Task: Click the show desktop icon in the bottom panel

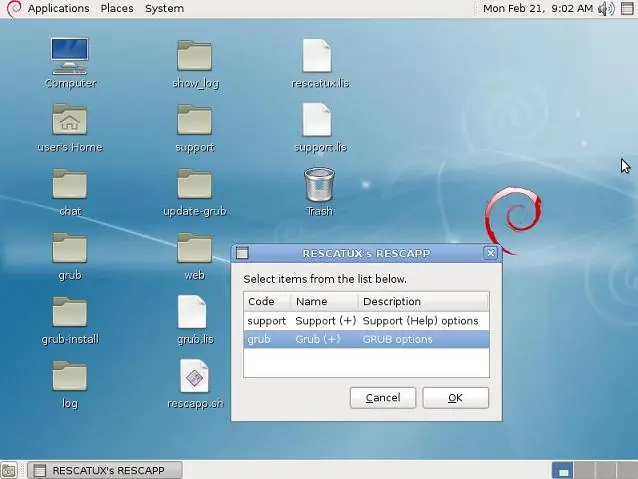Action: pos(9,470)
